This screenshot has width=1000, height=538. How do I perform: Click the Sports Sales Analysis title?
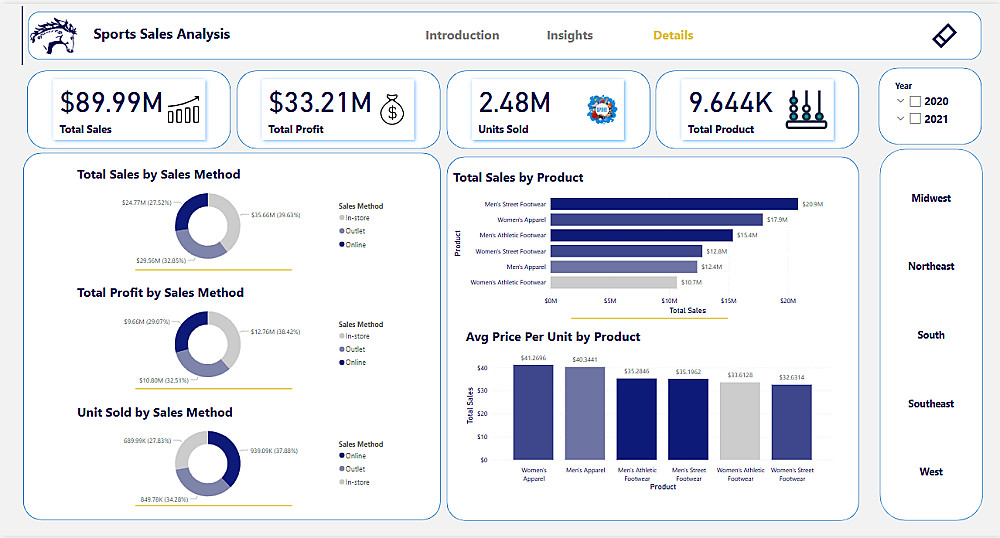161,34
